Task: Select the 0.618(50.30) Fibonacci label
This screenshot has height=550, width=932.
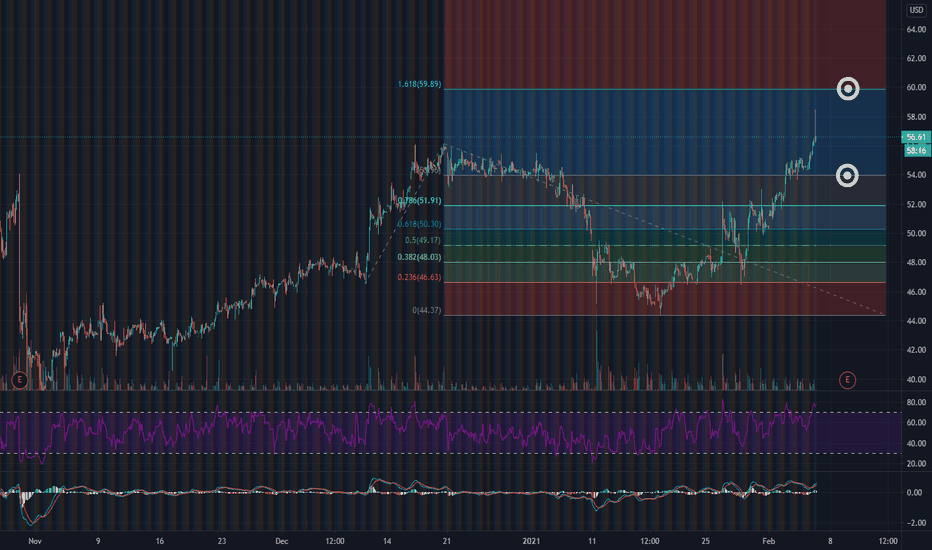Action: click(x=419, y=224)
